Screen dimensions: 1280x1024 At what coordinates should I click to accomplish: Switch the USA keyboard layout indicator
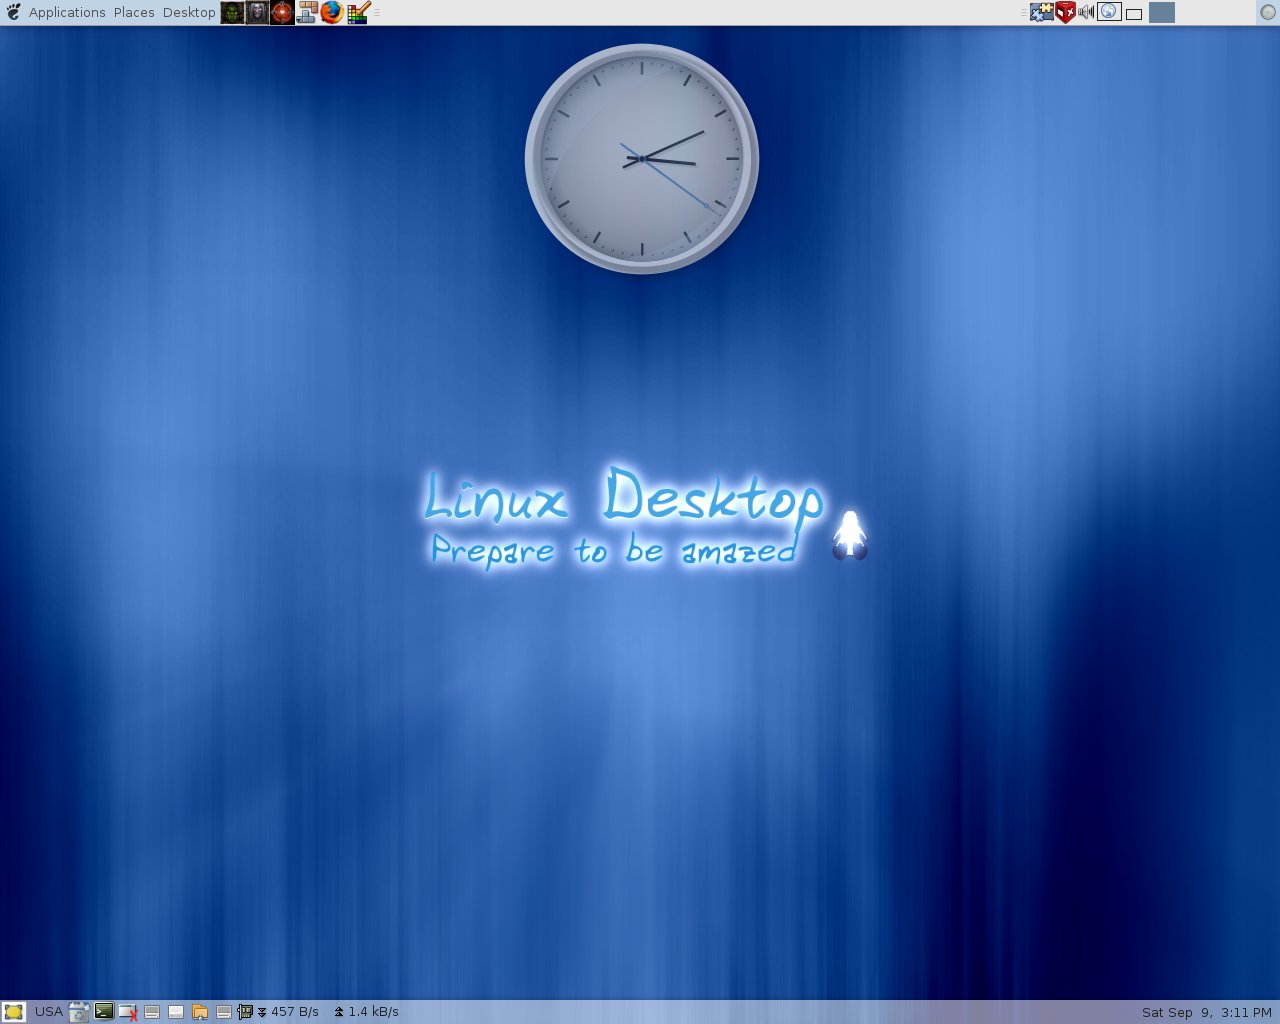tap(49, 1012)
